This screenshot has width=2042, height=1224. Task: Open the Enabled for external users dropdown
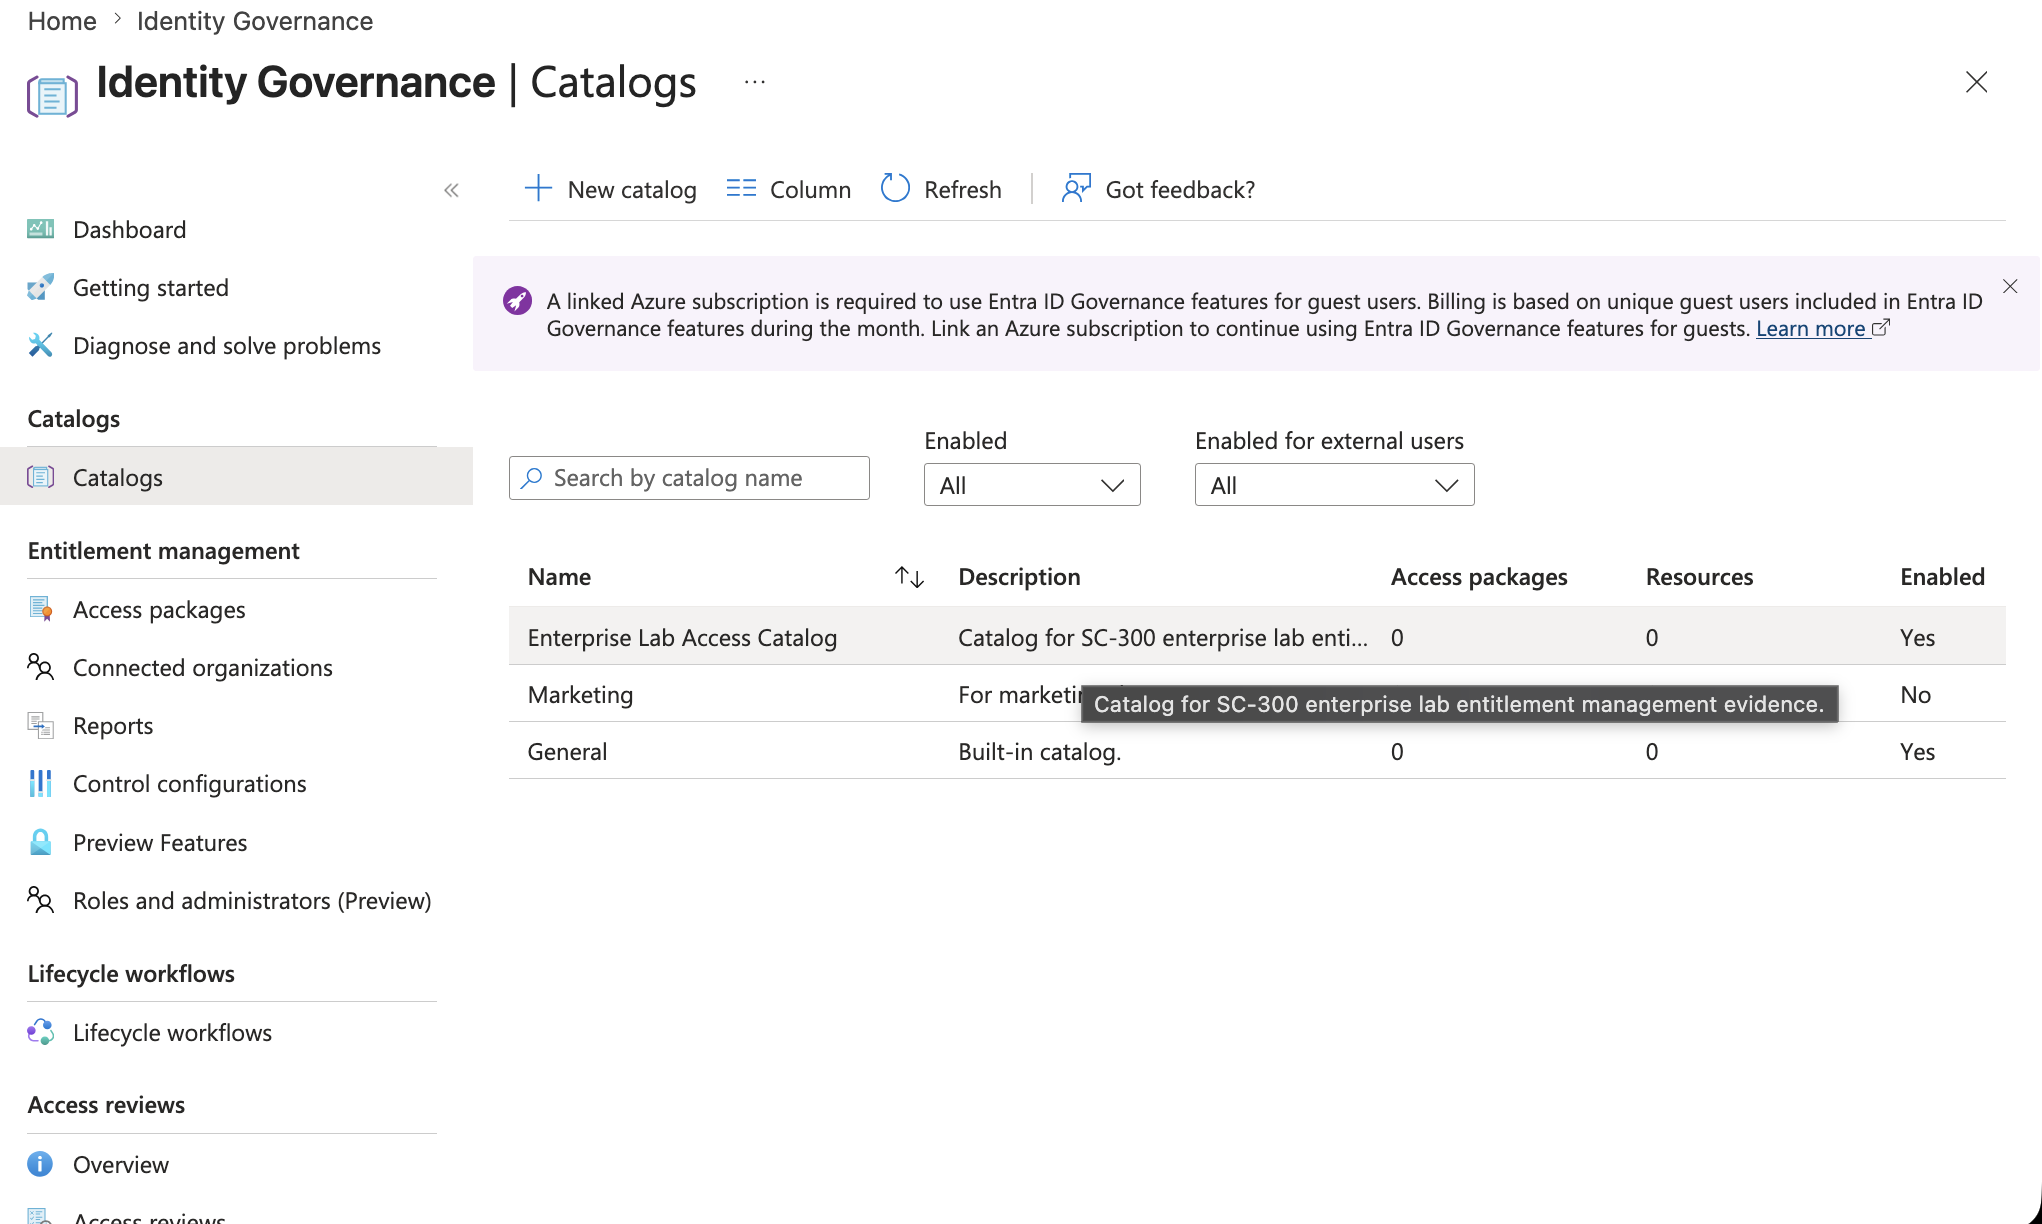point(1334,485)
